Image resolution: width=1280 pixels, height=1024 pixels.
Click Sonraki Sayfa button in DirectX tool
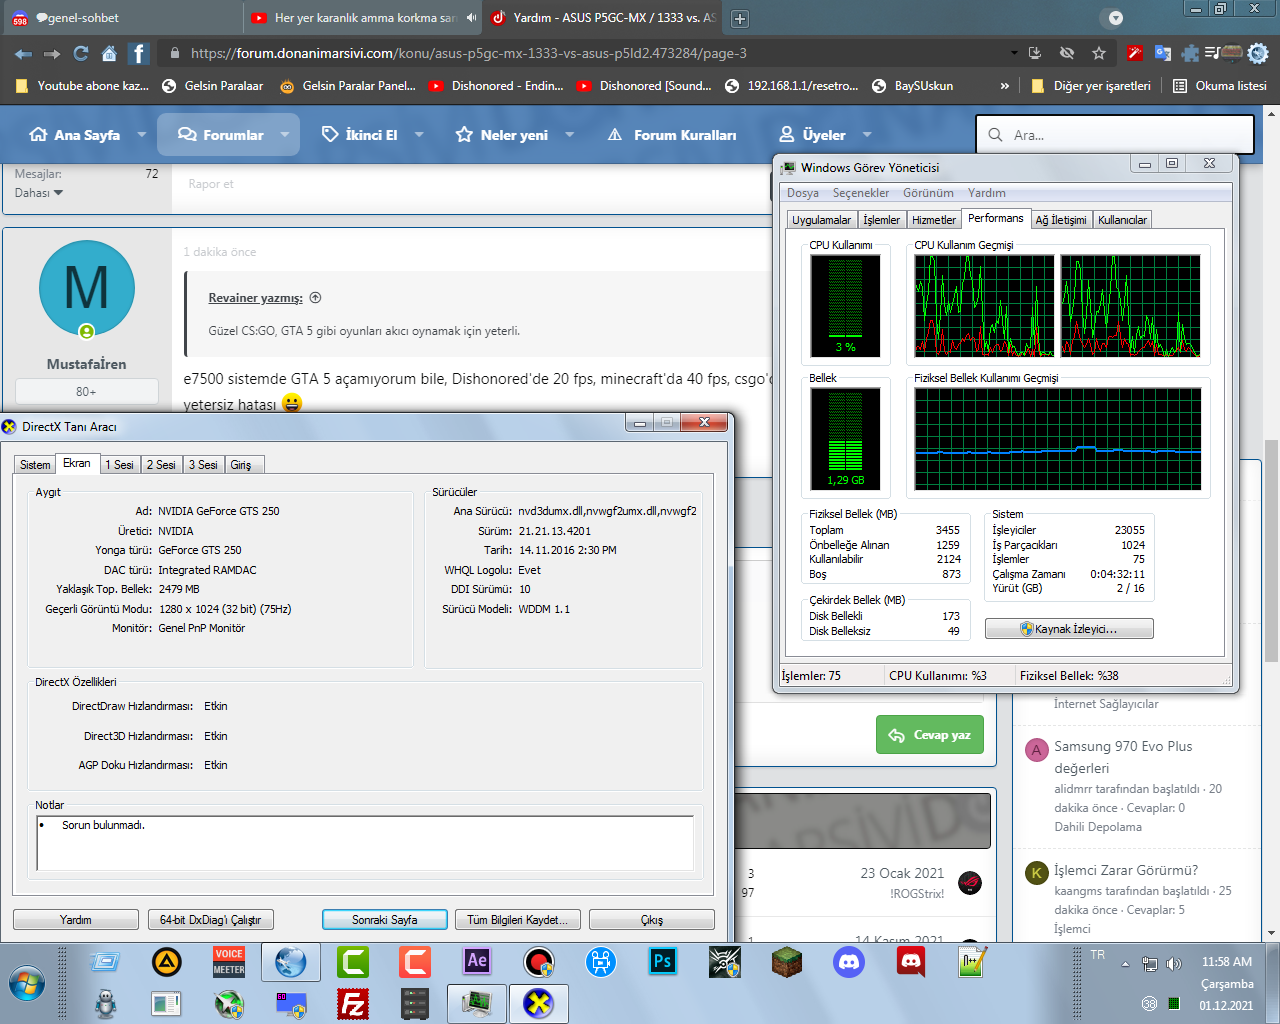[x=385, y=920]
